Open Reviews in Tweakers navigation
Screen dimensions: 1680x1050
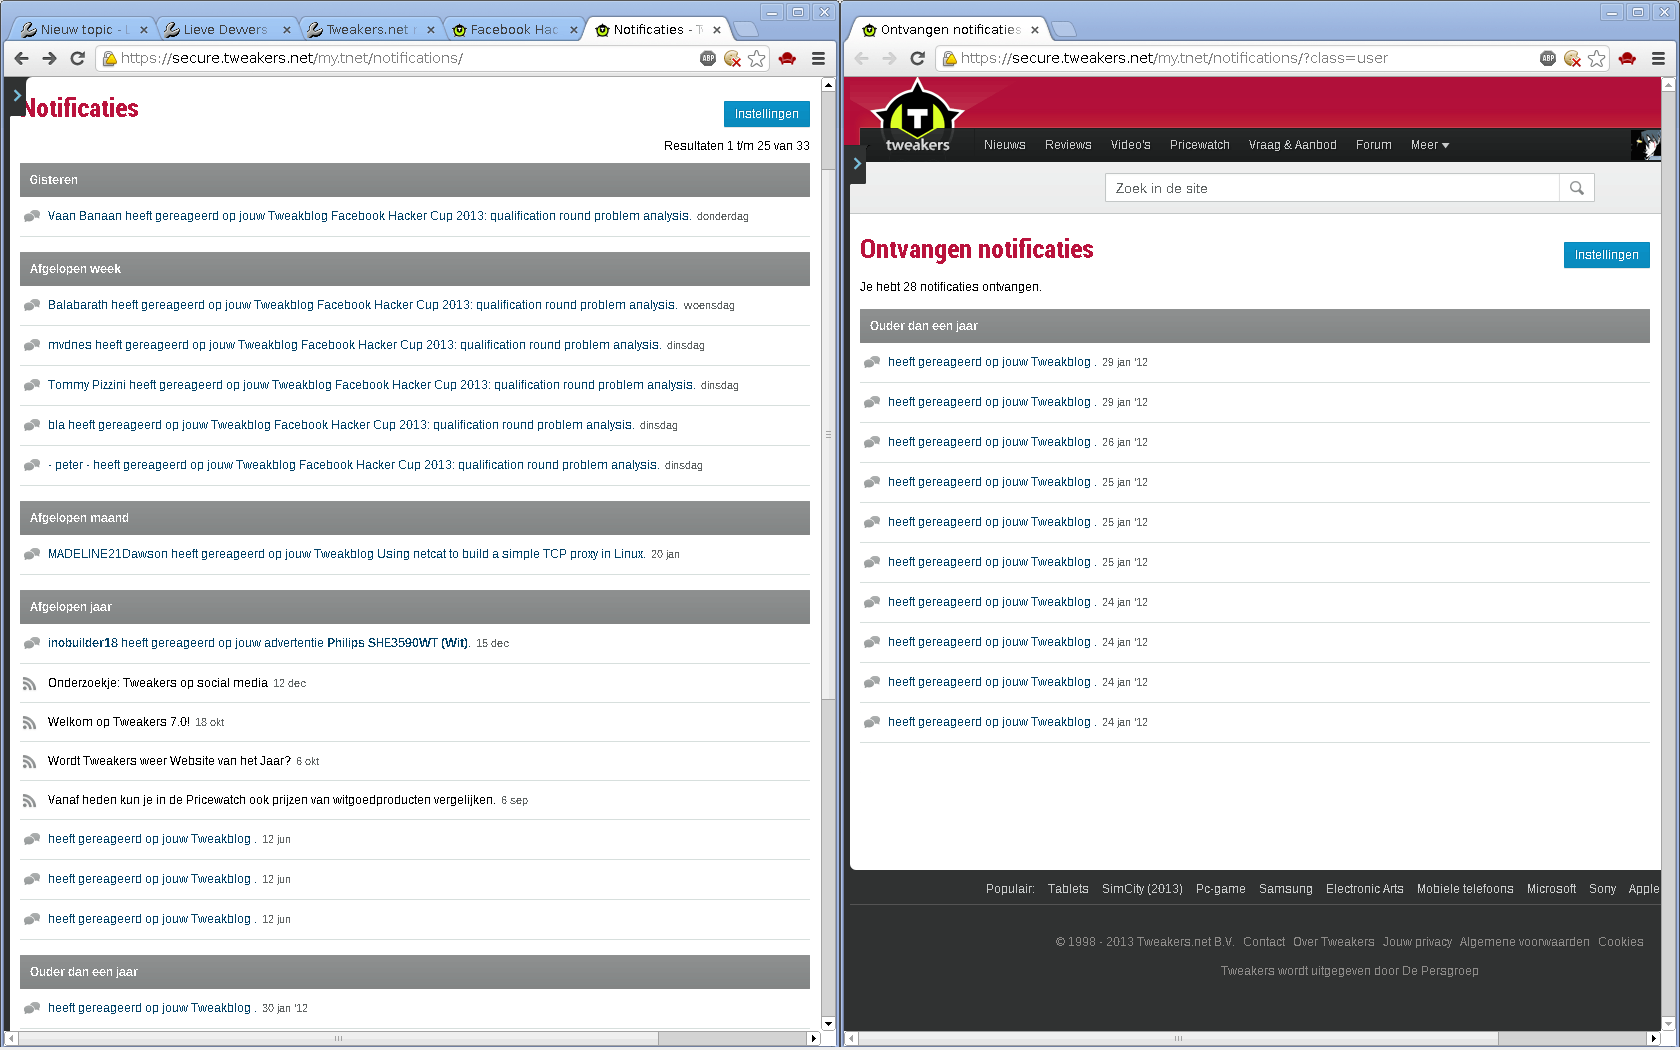click(x=1068, y=145)
